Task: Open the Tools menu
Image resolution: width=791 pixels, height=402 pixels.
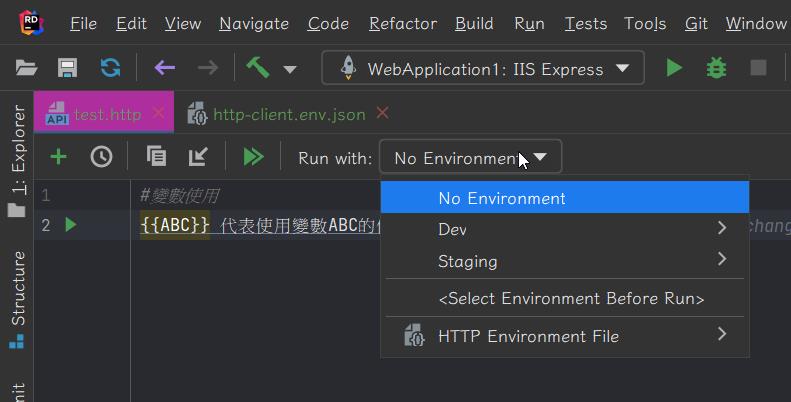Action: [645, 23]
